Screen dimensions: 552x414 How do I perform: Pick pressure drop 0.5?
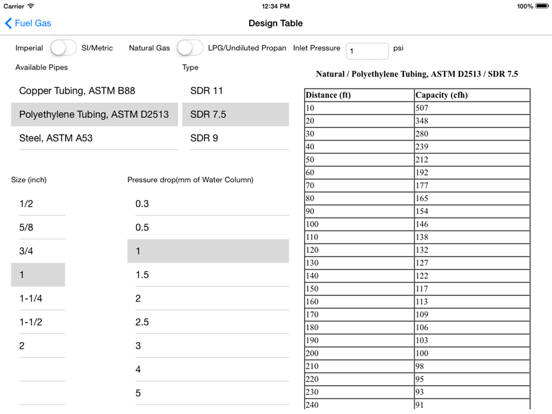pos(208,227)
